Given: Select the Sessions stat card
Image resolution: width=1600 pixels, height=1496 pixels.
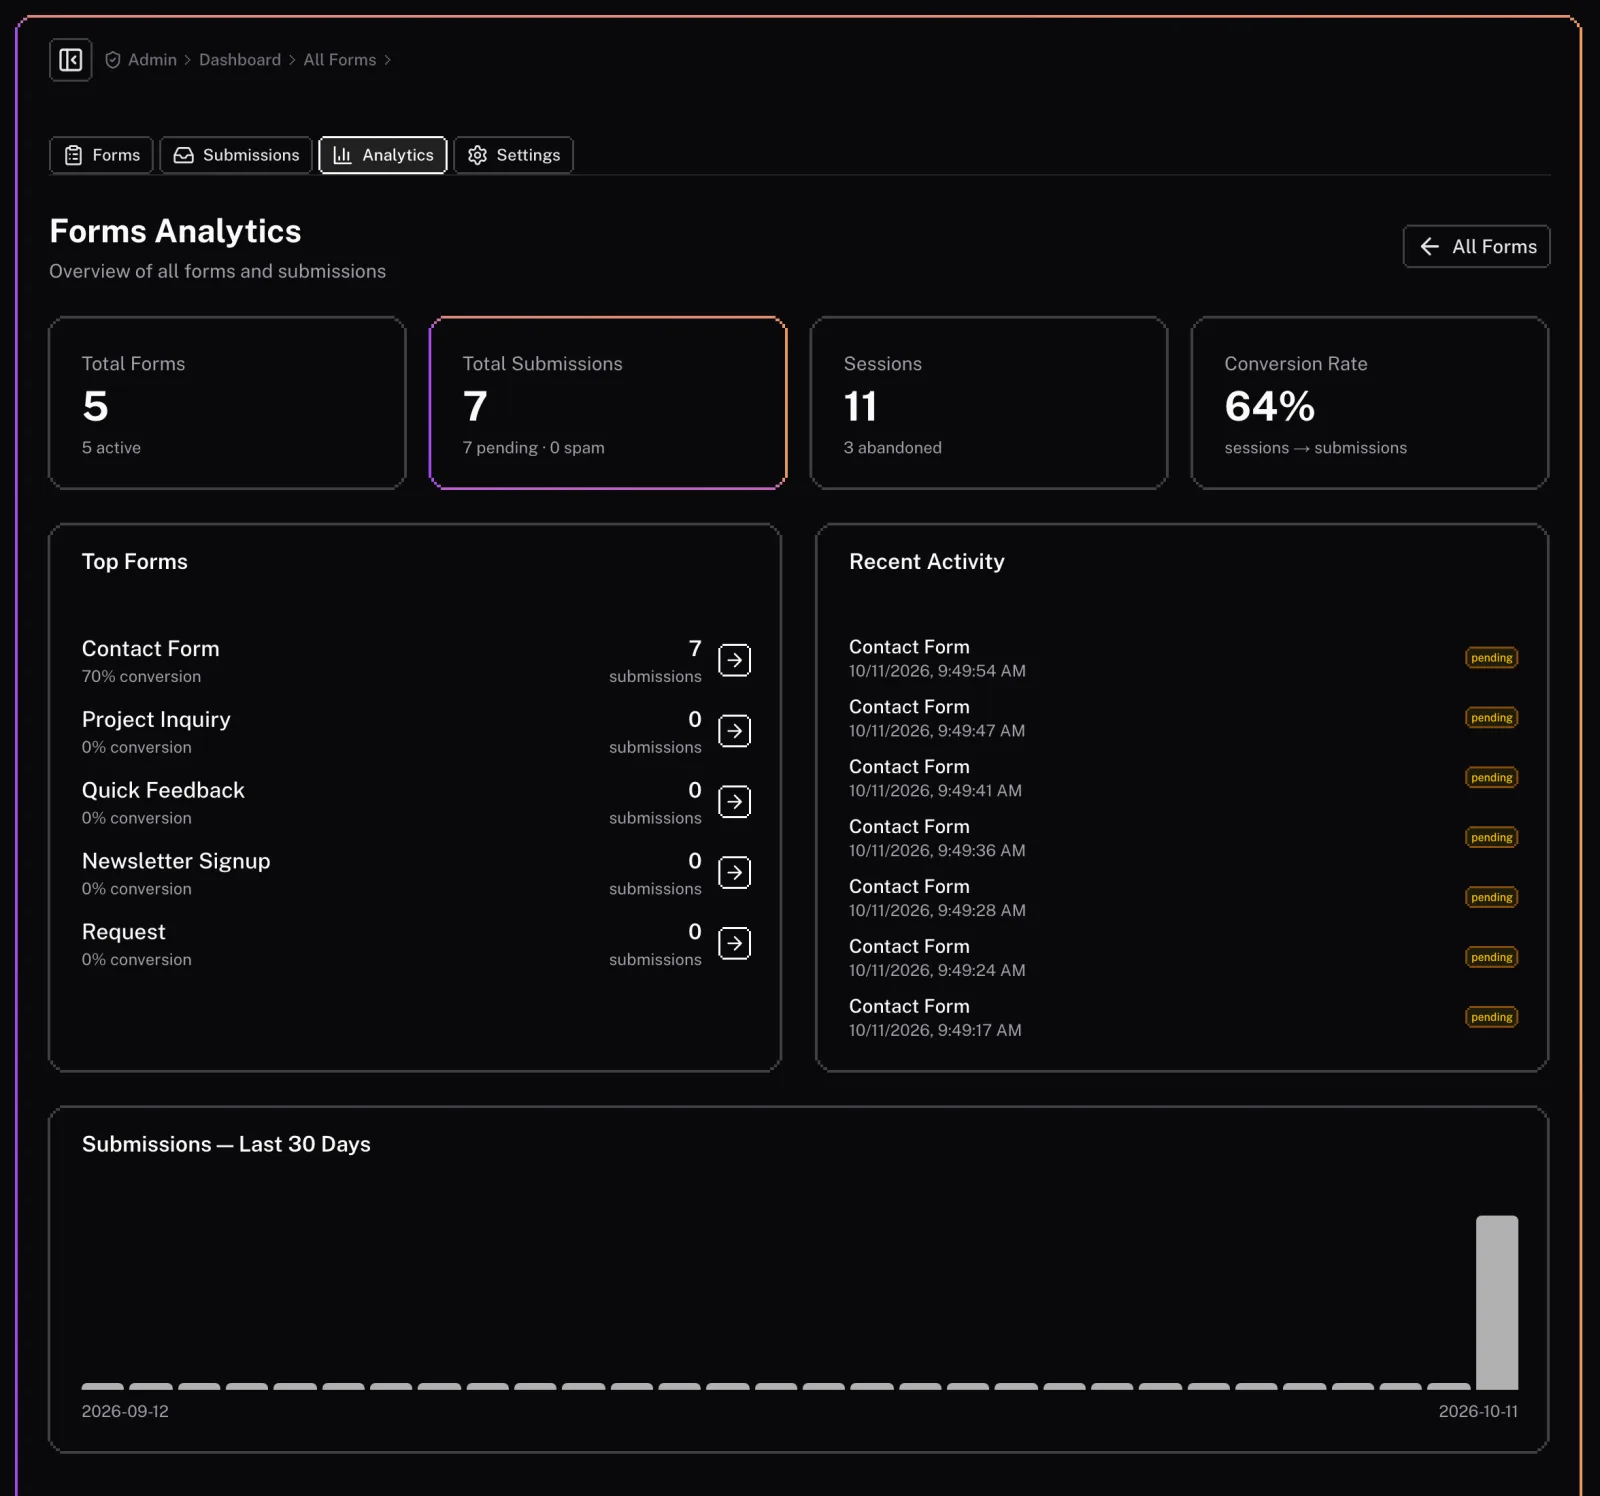Looking at the screenshot, I should pyautogui.click(x=989, y=403).
